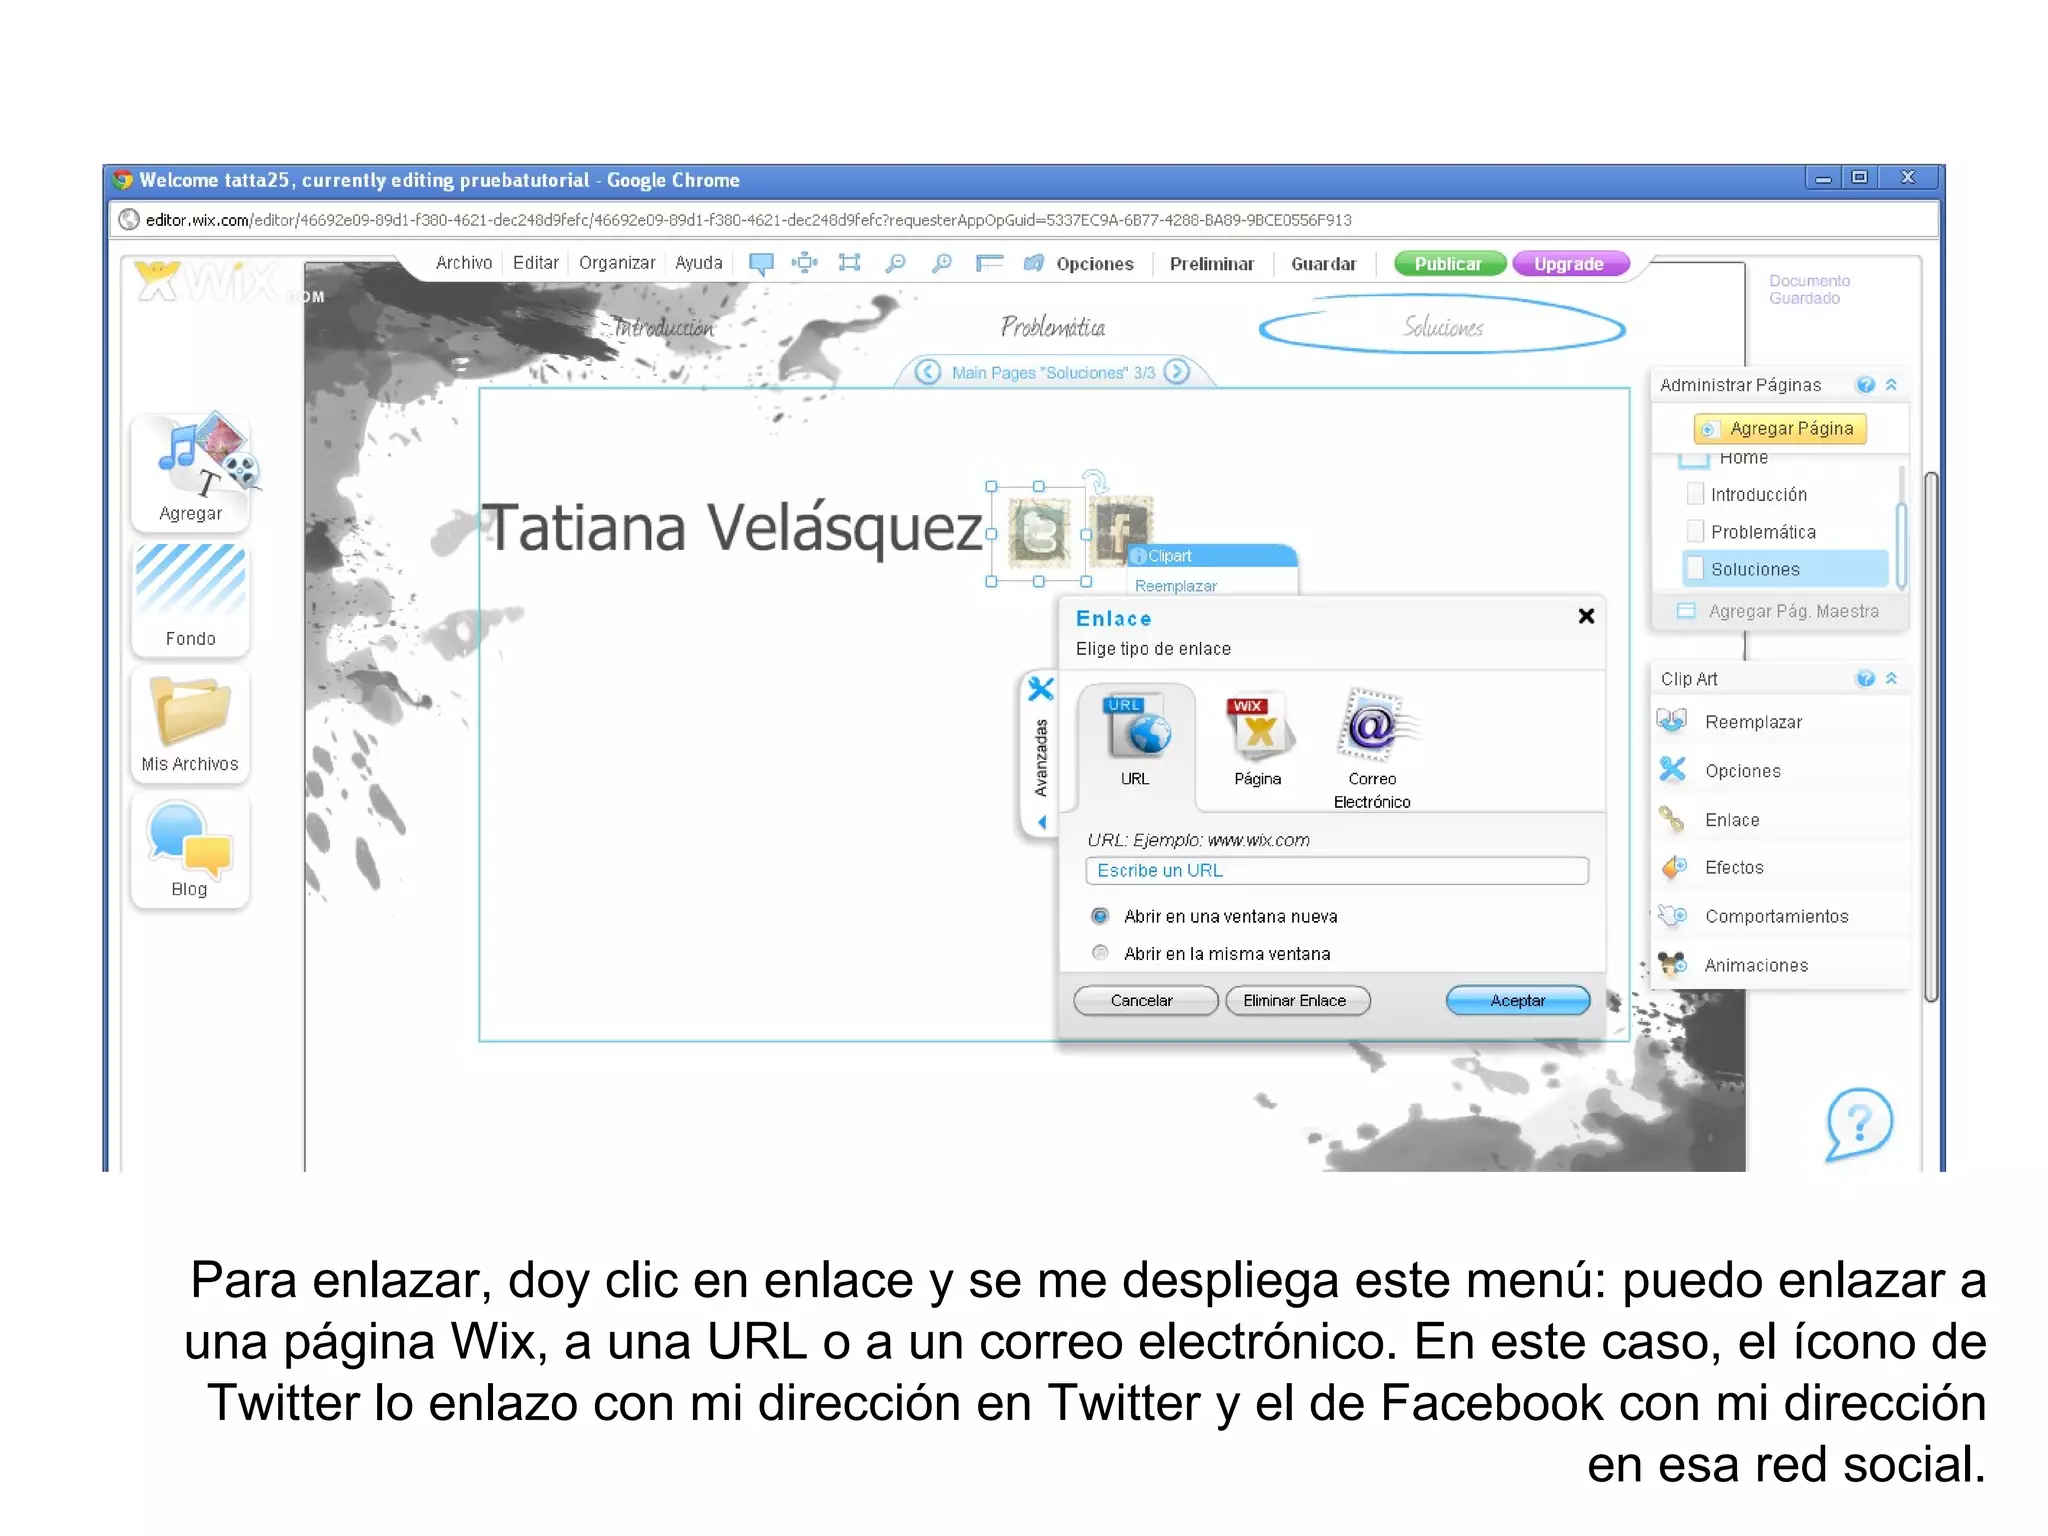
Task: Select Abrir en una ventana nueva
Action: pyautogui.click(x=1100, y=916)
